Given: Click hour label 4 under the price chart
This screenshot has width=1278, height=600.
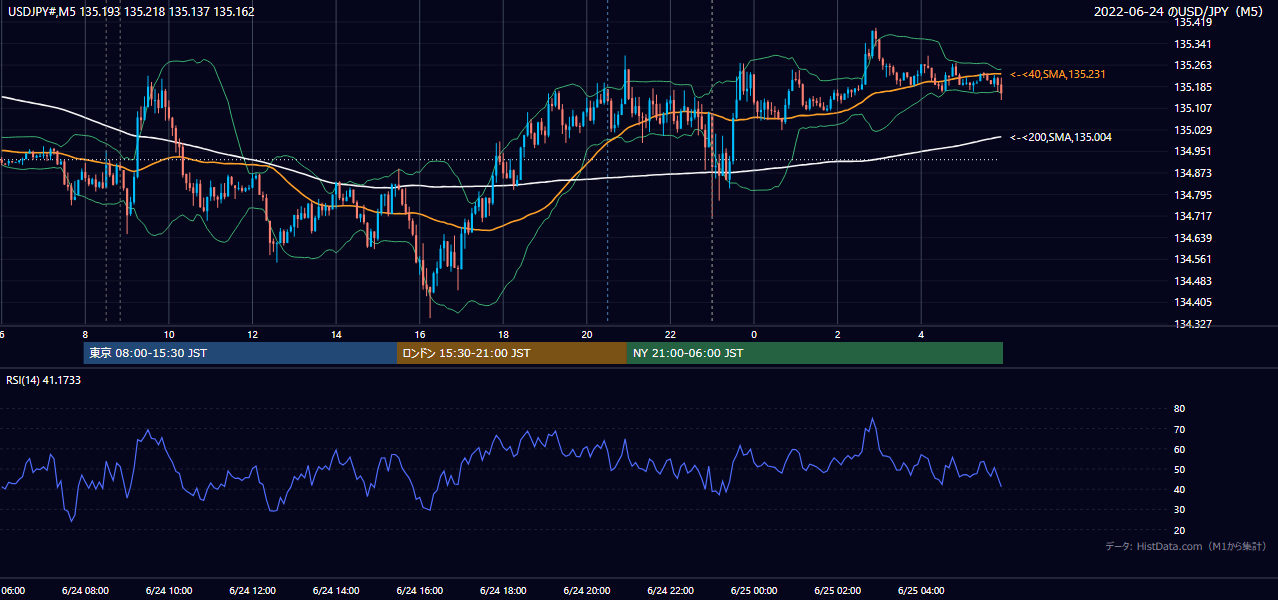Looking at the screenshot, I should tap(921, 334).
